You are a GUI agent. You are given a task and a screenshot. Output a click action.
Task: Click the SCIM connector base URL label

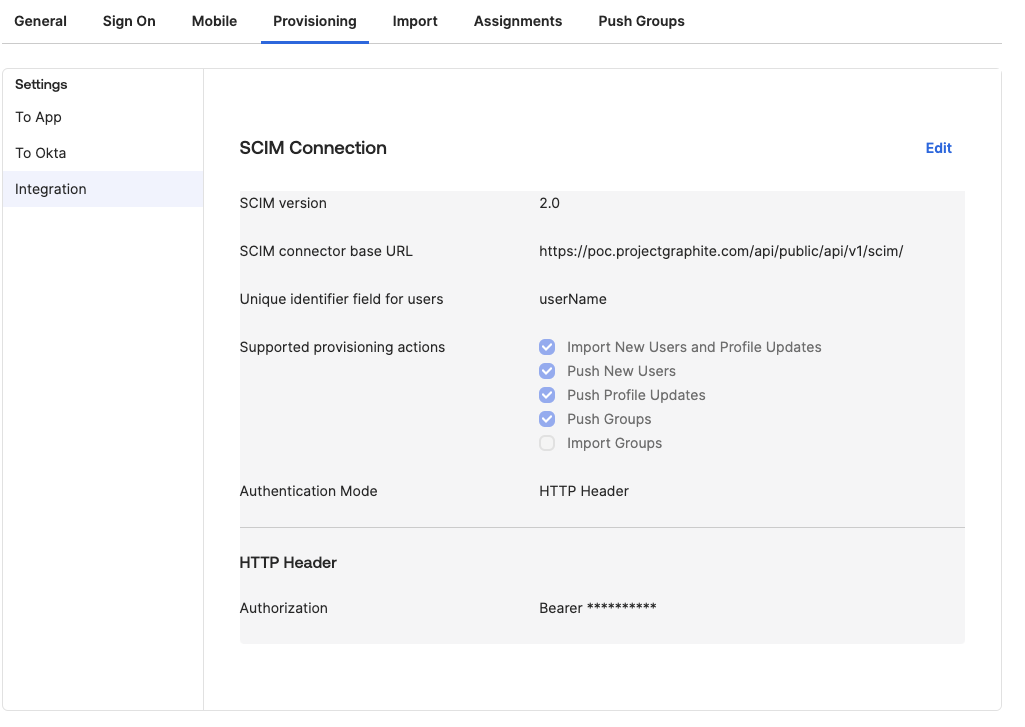(326, 251)
